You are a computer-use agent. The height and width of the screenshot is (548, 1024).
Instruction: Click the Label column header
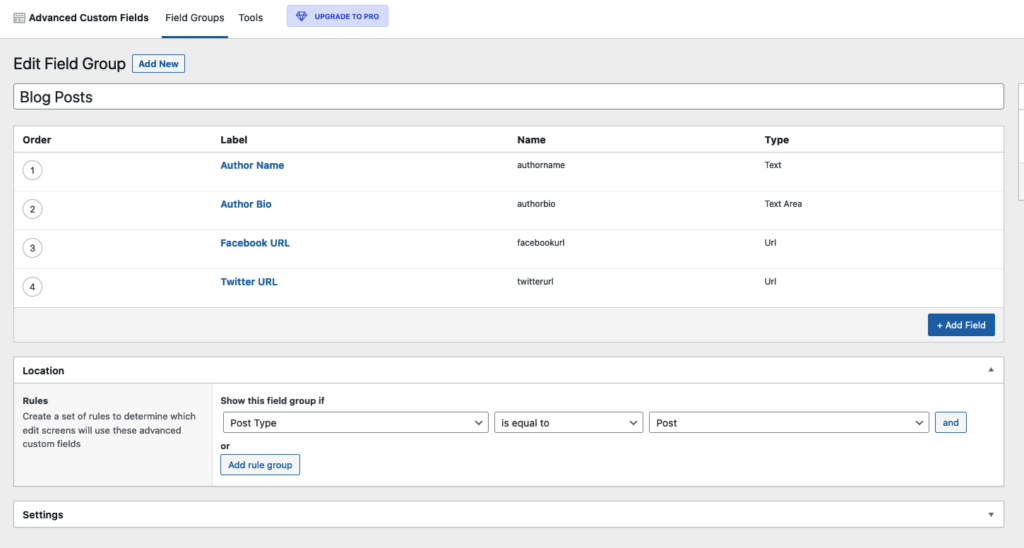234,140
